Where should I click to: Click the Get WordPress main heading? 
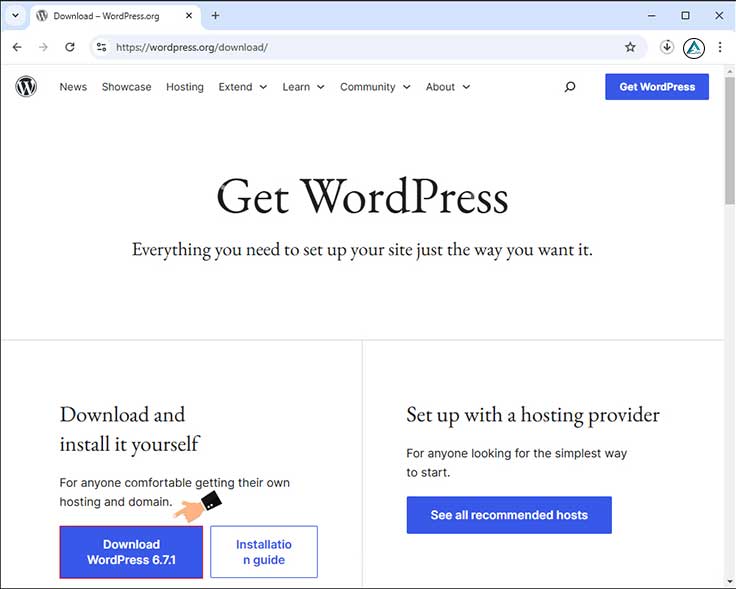[362, 198]
